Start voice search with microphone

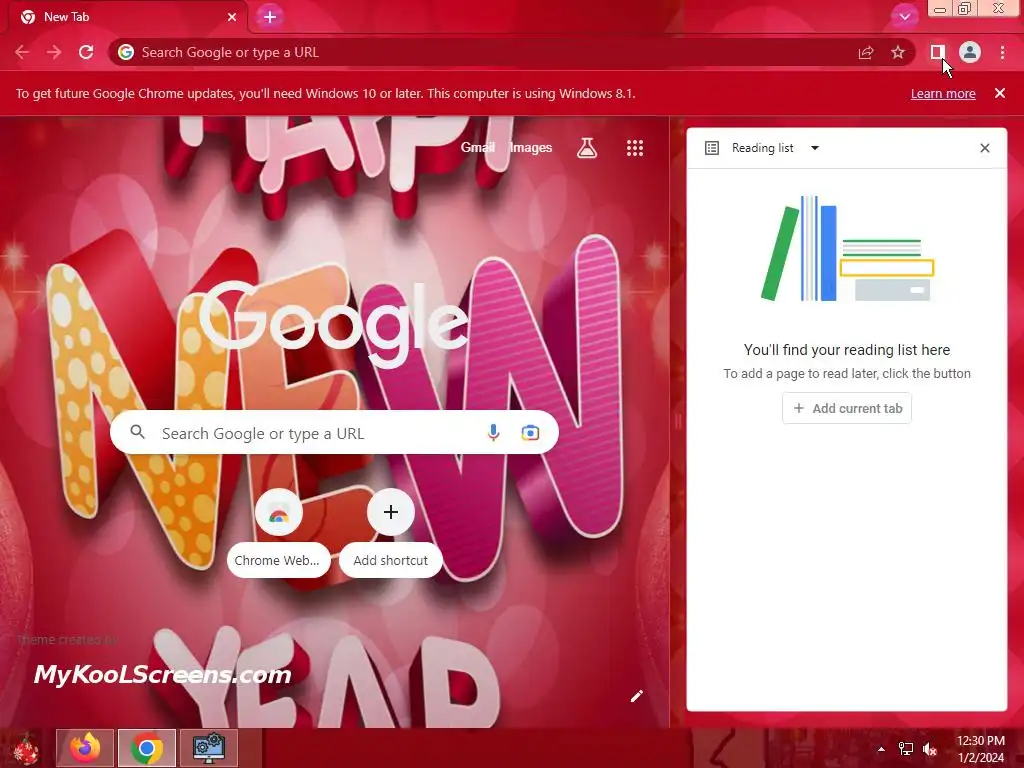pos(494,432)
